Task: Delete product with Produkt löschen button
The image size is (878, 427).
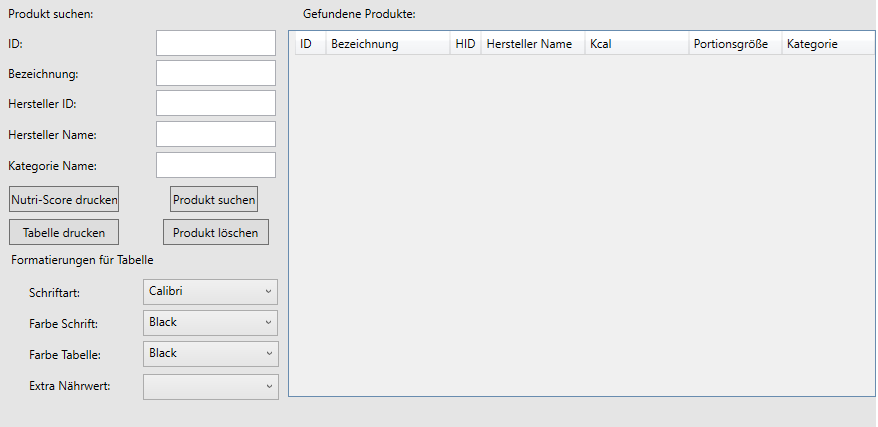Action: click(x=216, y=232)
